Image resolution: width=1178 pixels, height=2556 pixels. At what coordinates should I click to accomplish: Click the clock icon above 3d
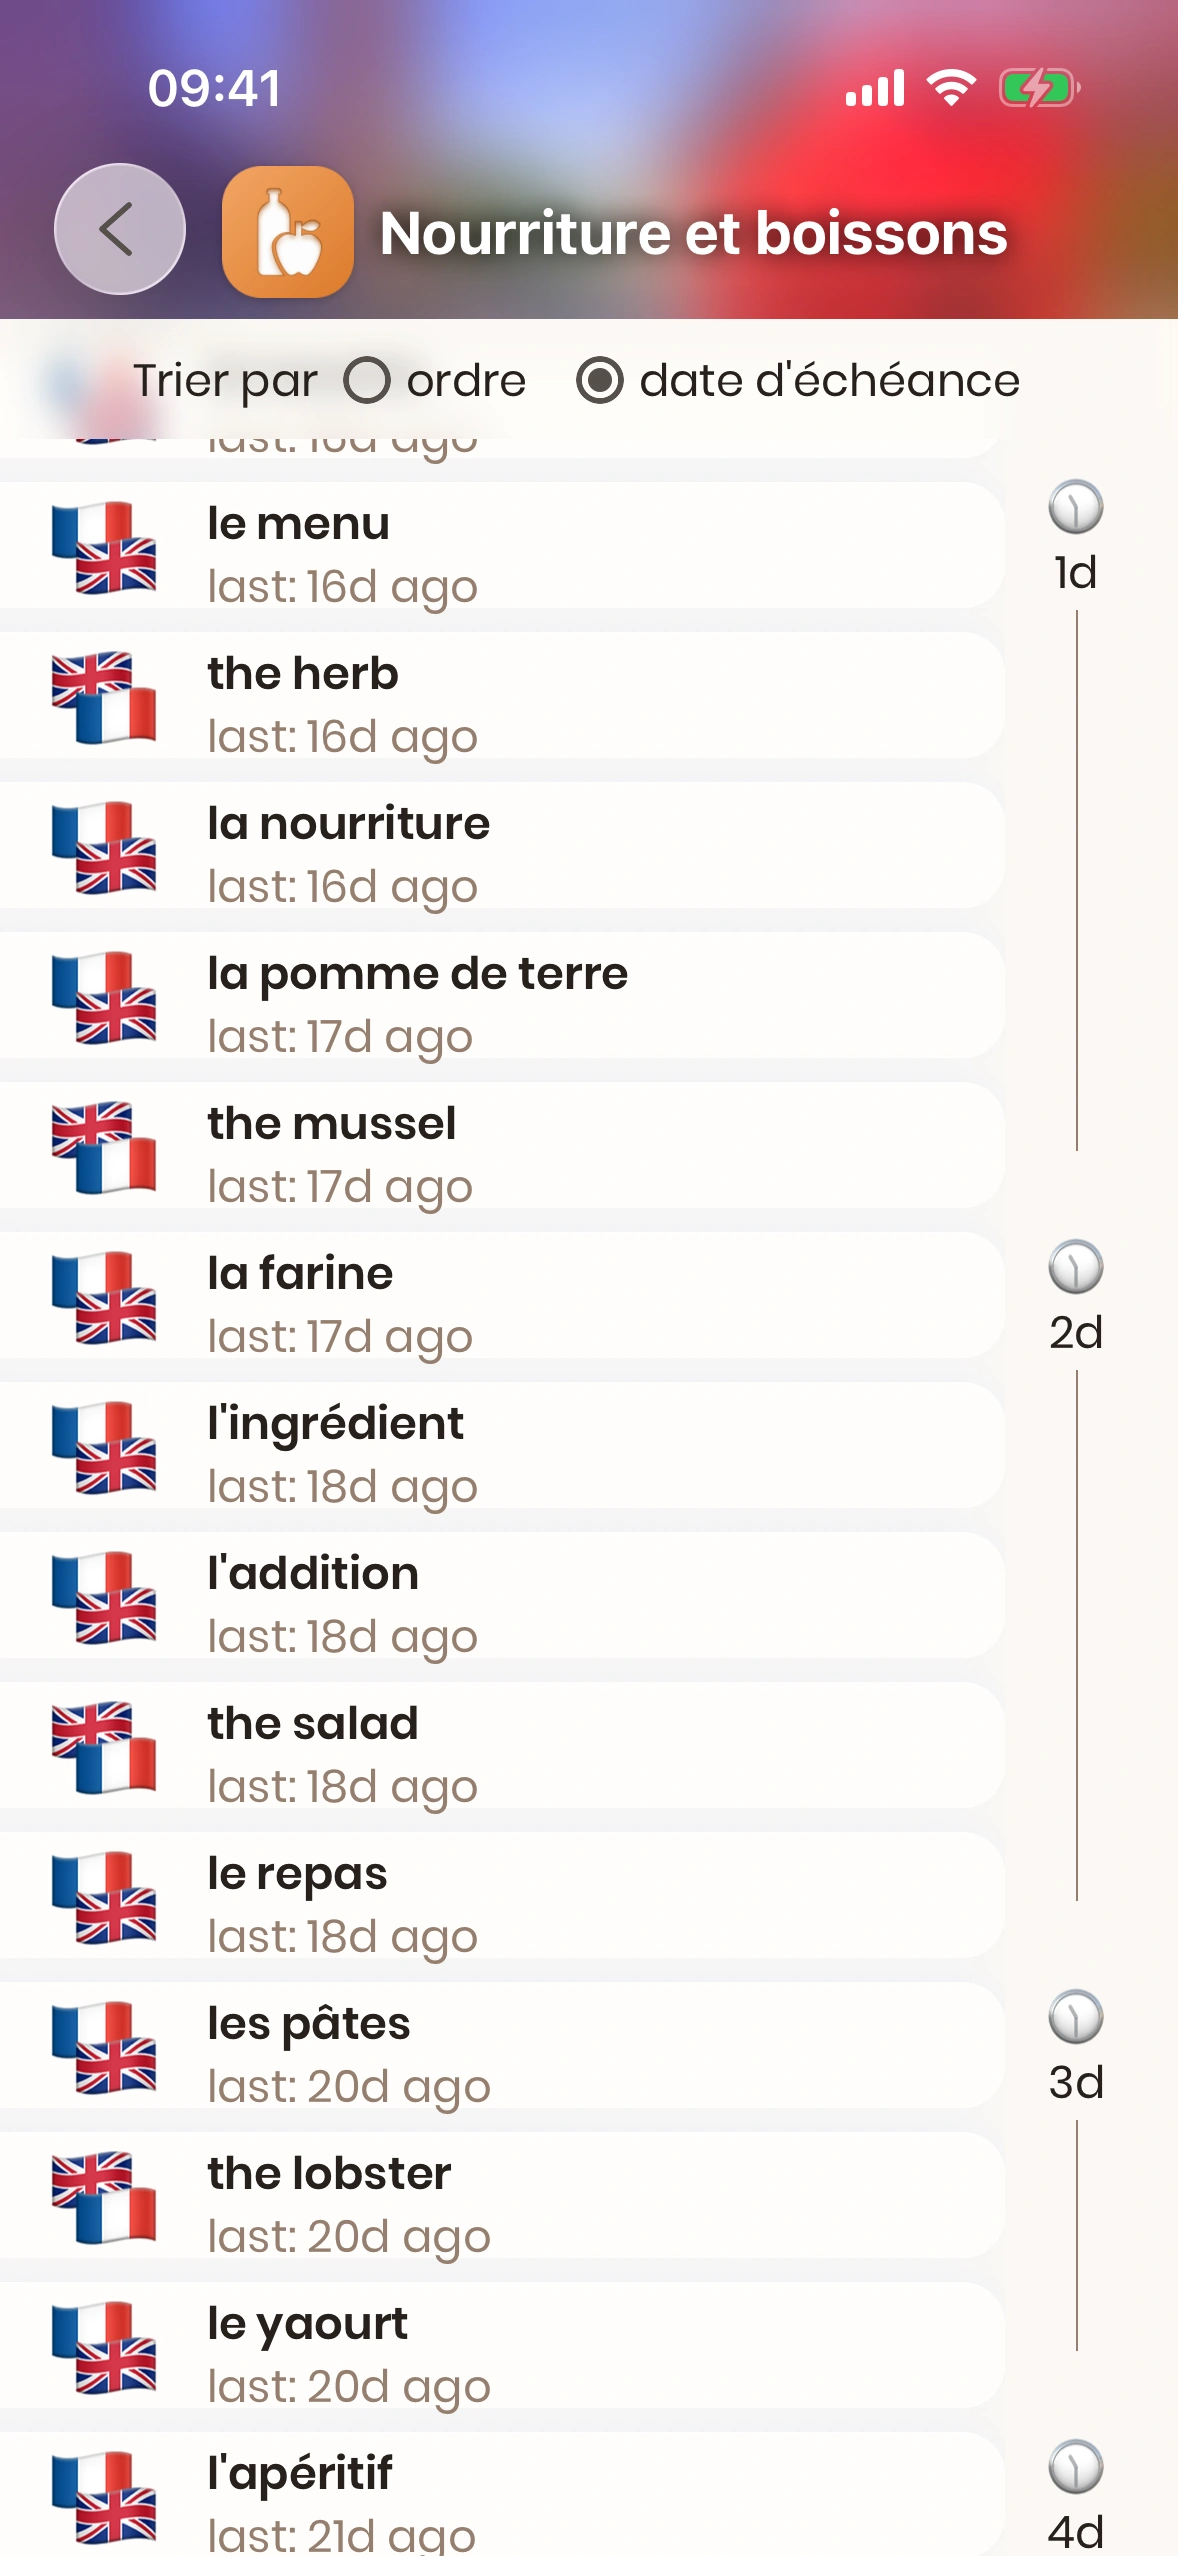pos(1075,2017)
